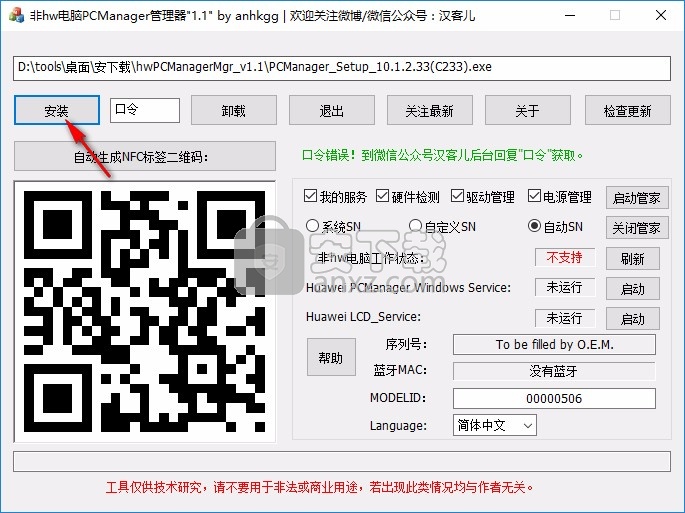The height and width of the screenshot is (513, 685).
Task: Open 关注最新 for latest updates
Action: (429, 111)
